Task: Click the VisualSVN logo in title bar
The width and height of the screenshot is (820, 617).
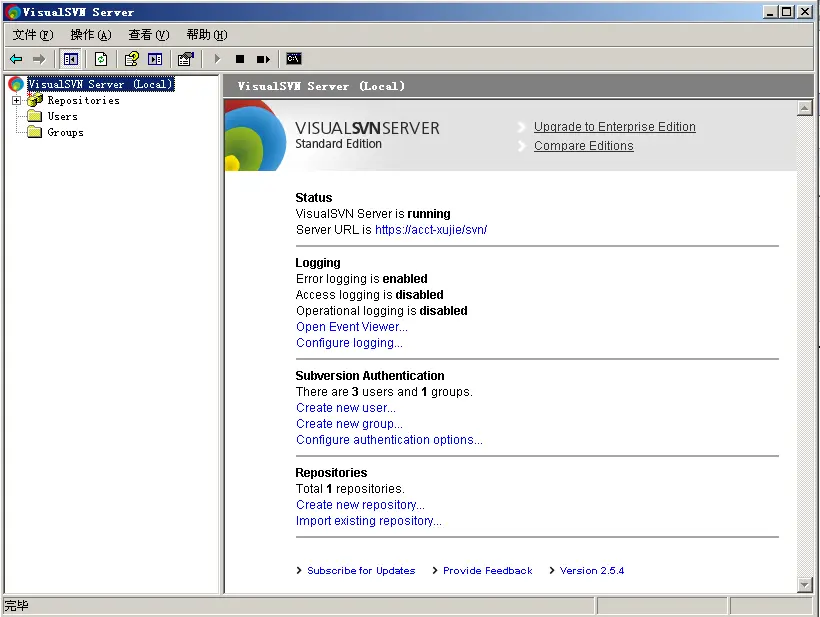Action: [13, 12]
